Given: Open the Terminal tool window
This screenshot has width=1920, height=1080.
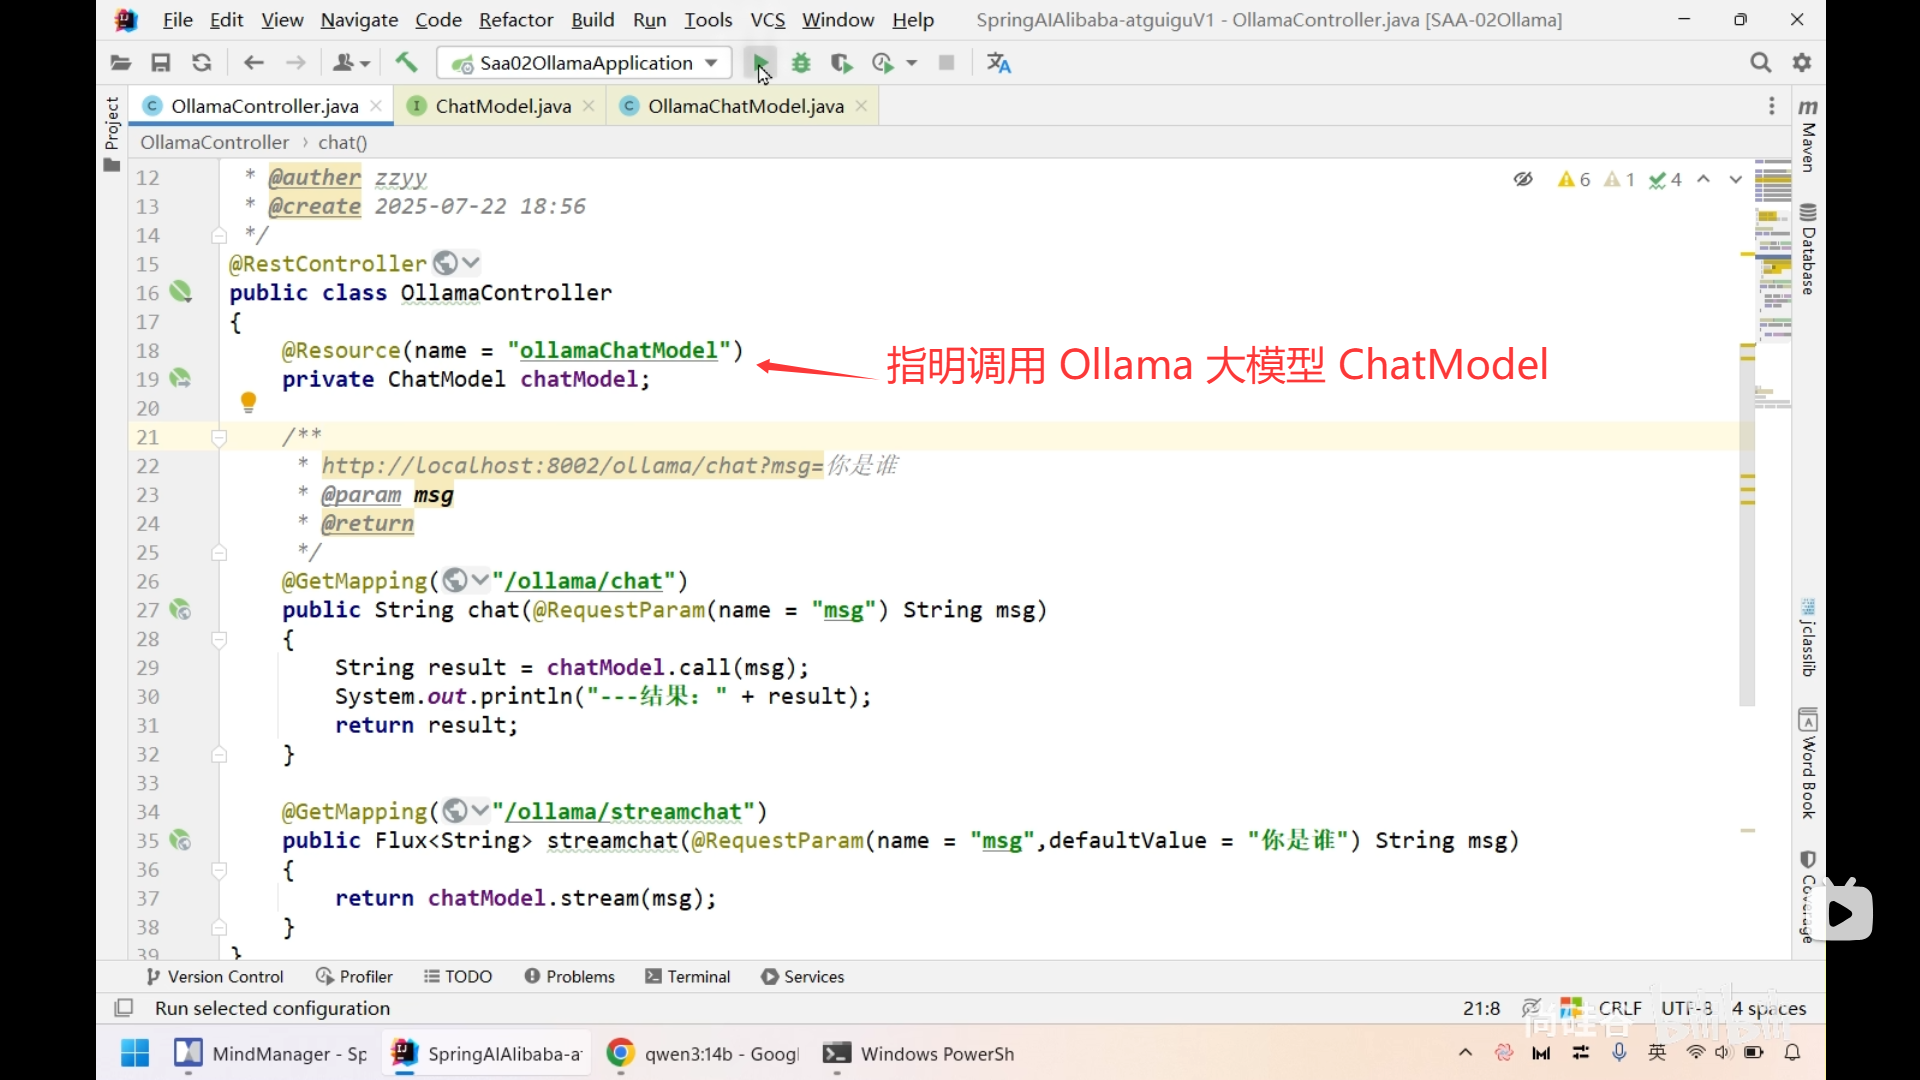Looking at the screenshot, I should [688, 976].
